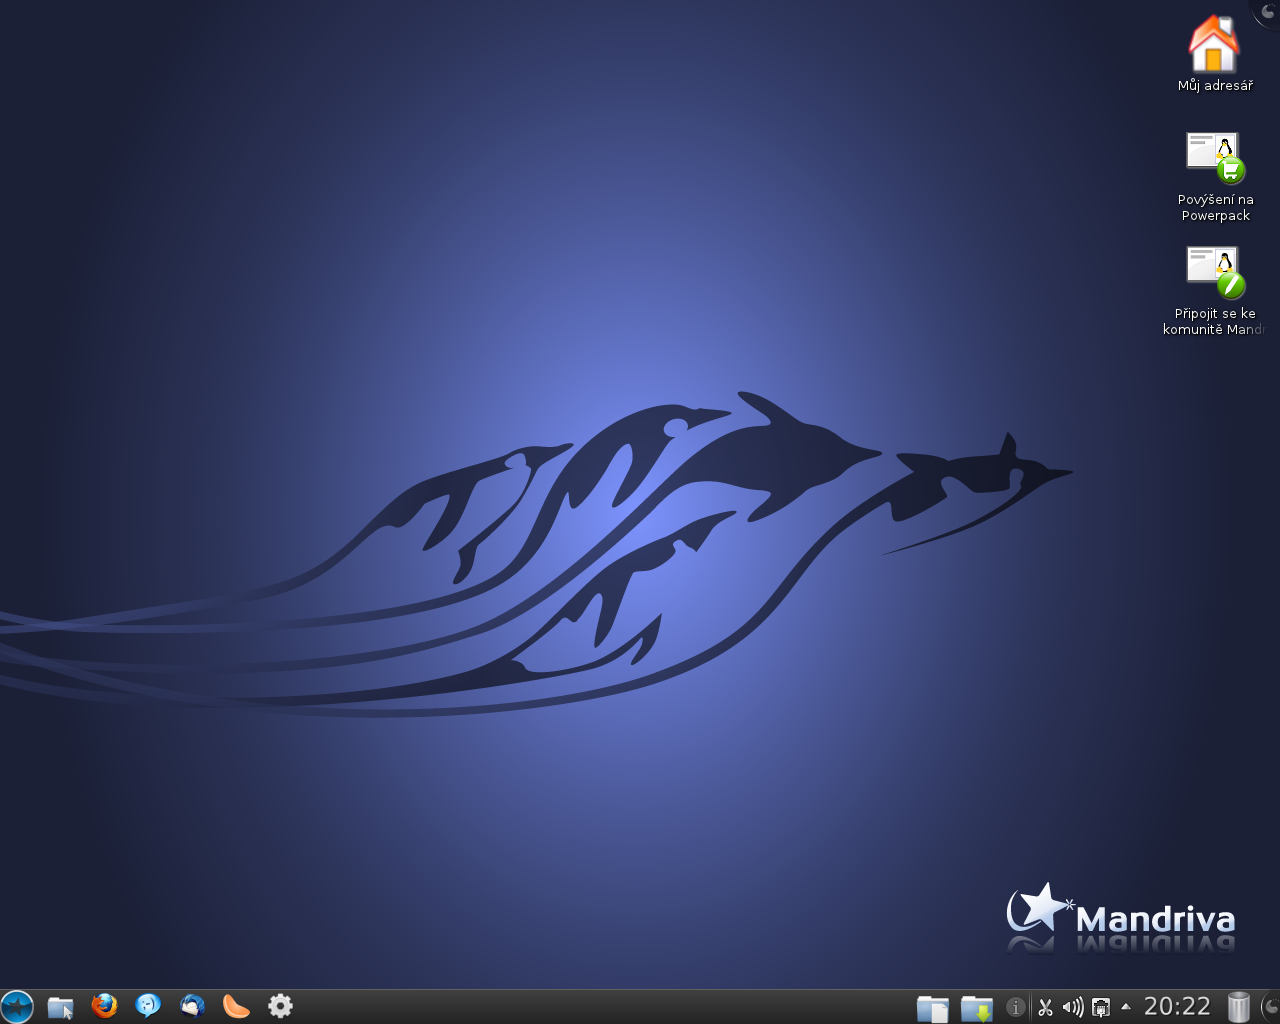Open the Mandriva star application launcher menu
Screen dimensions: 1280x1024
(x=17, y=1006)
